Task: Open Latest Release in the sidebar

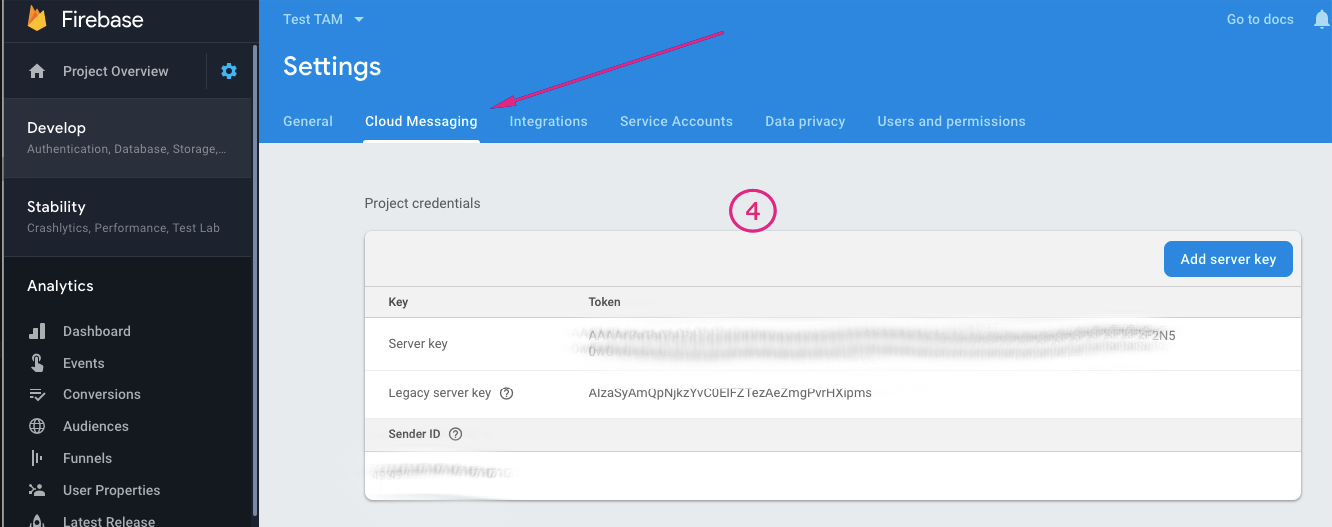Action: [x=109, y=521]
